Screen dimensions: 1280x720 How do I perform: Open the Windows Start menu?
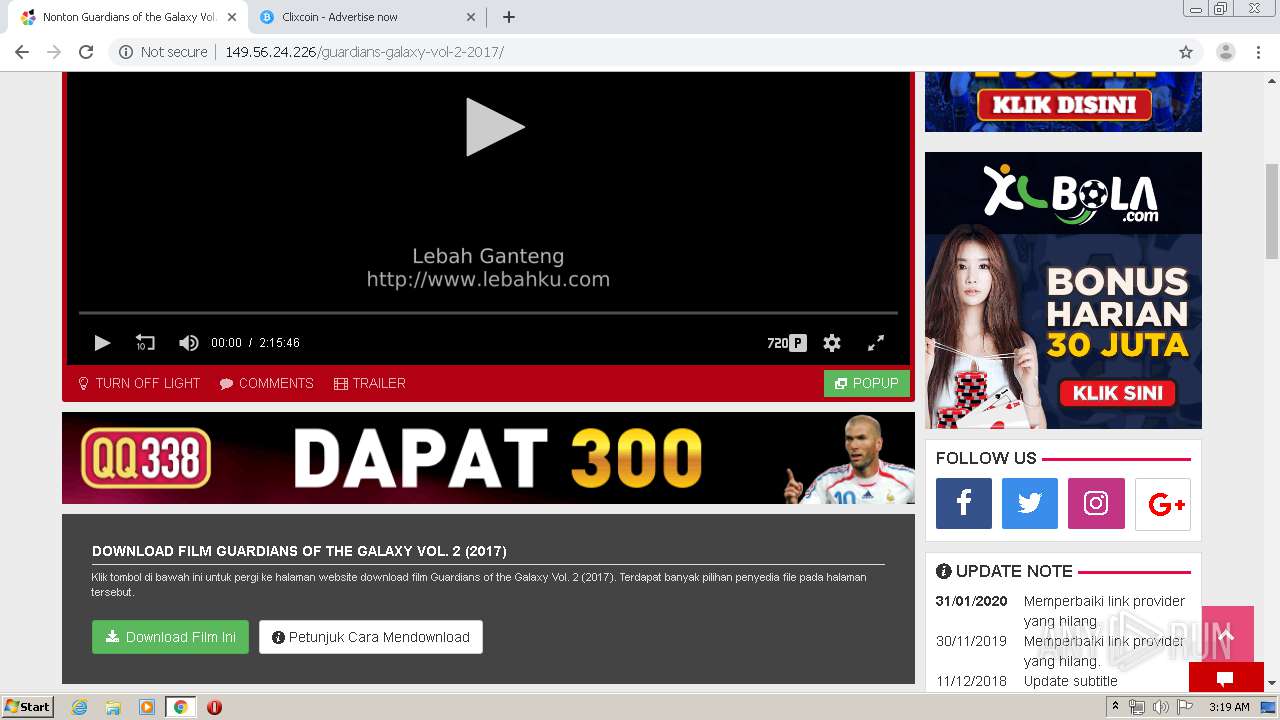[28, 707]
